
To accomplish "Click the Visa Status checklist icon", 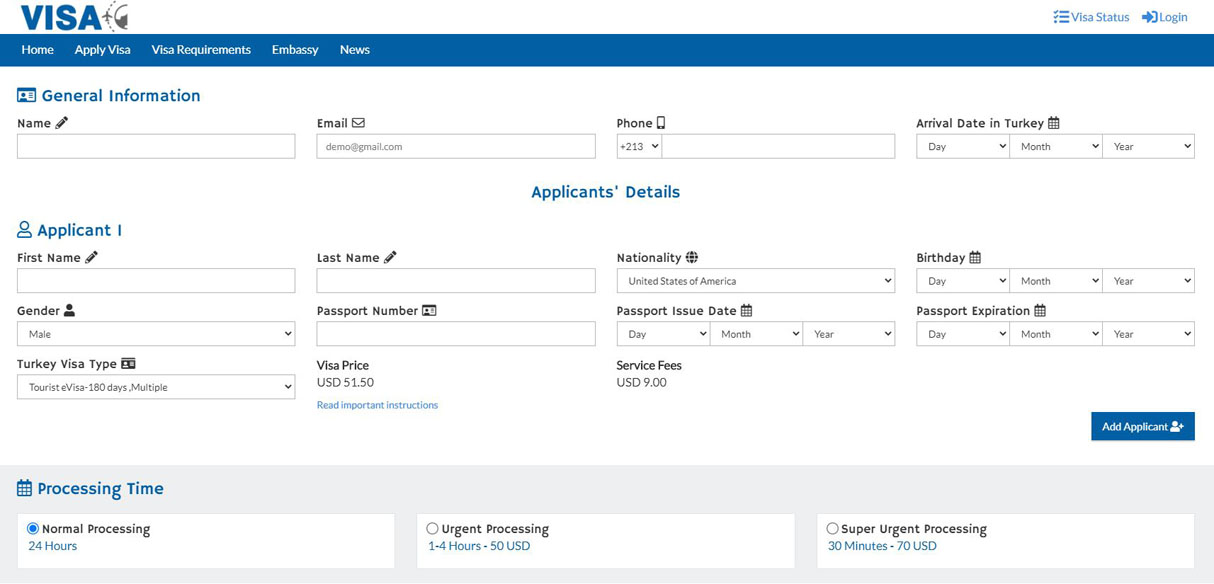I will click(1061, 17).
